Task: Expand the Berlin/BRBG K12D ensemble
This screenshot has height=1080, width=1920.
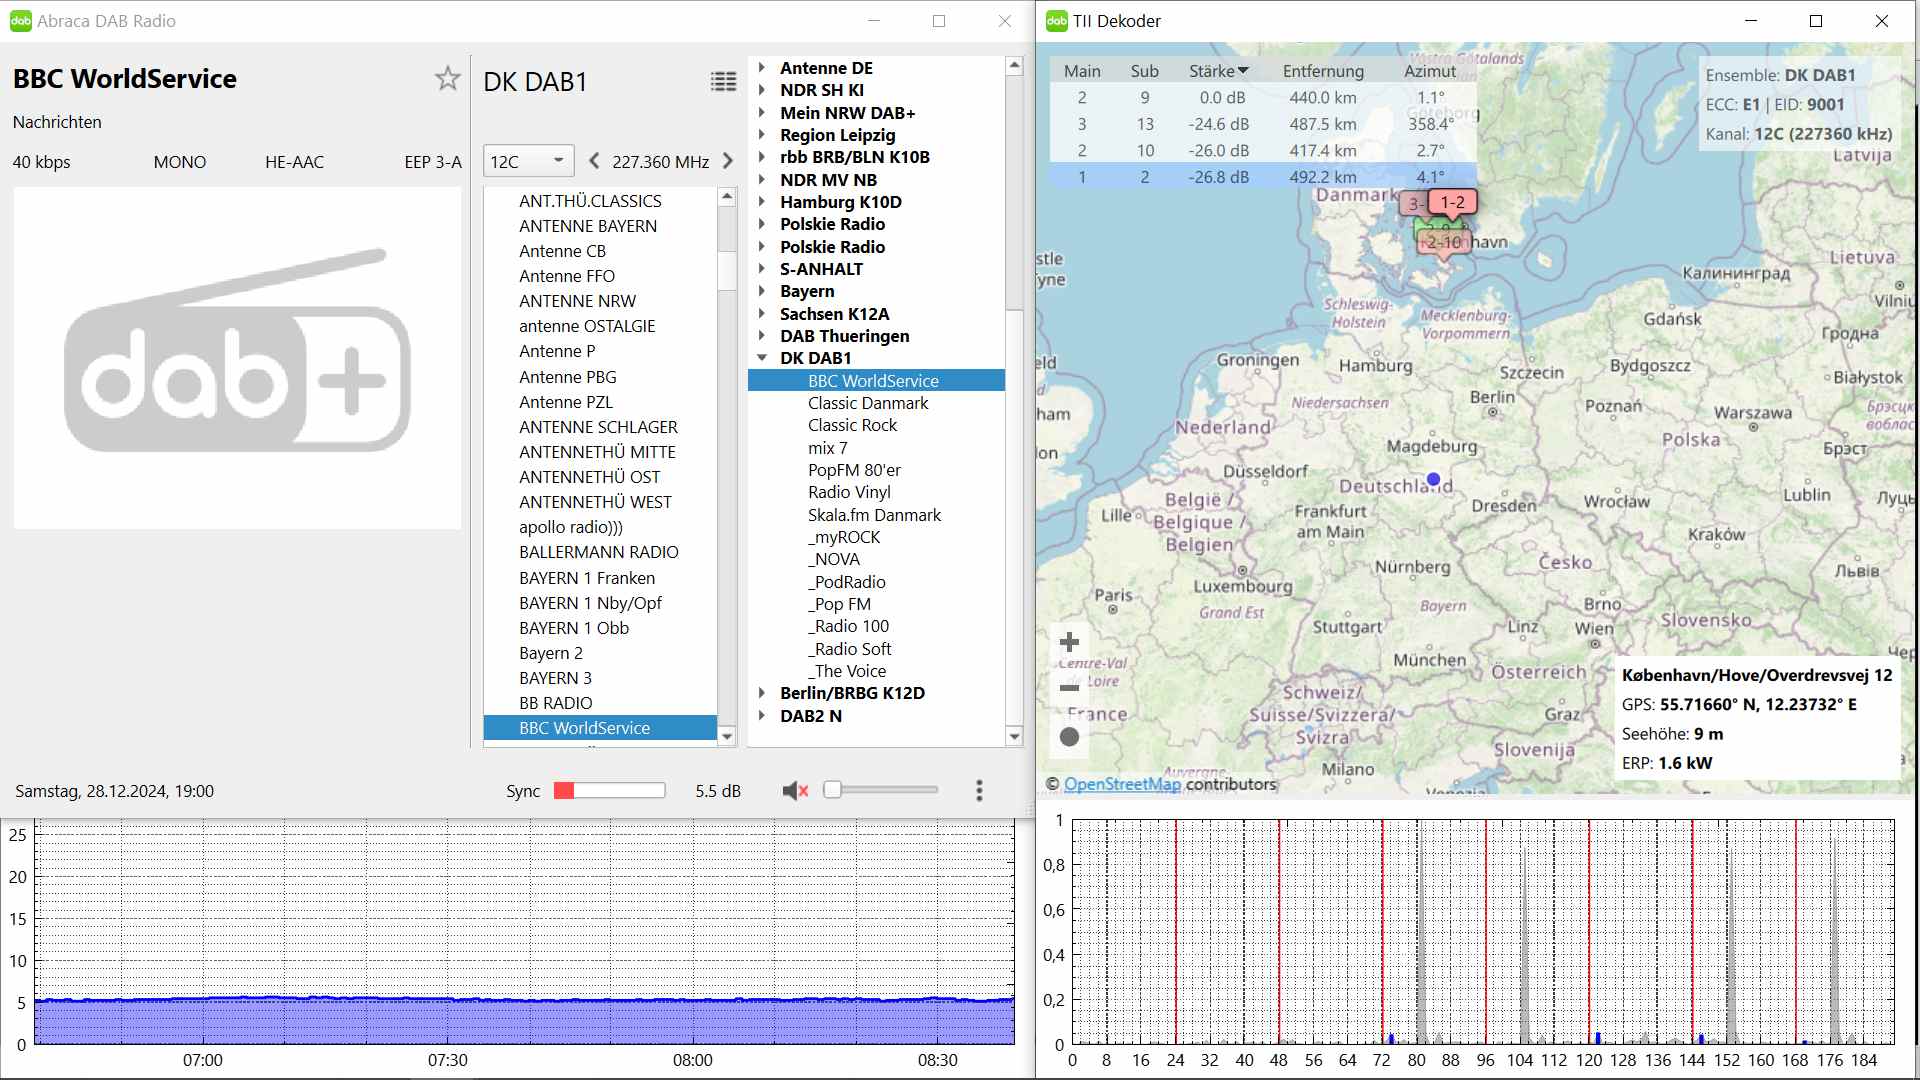Action: click(x=762, y=693)
